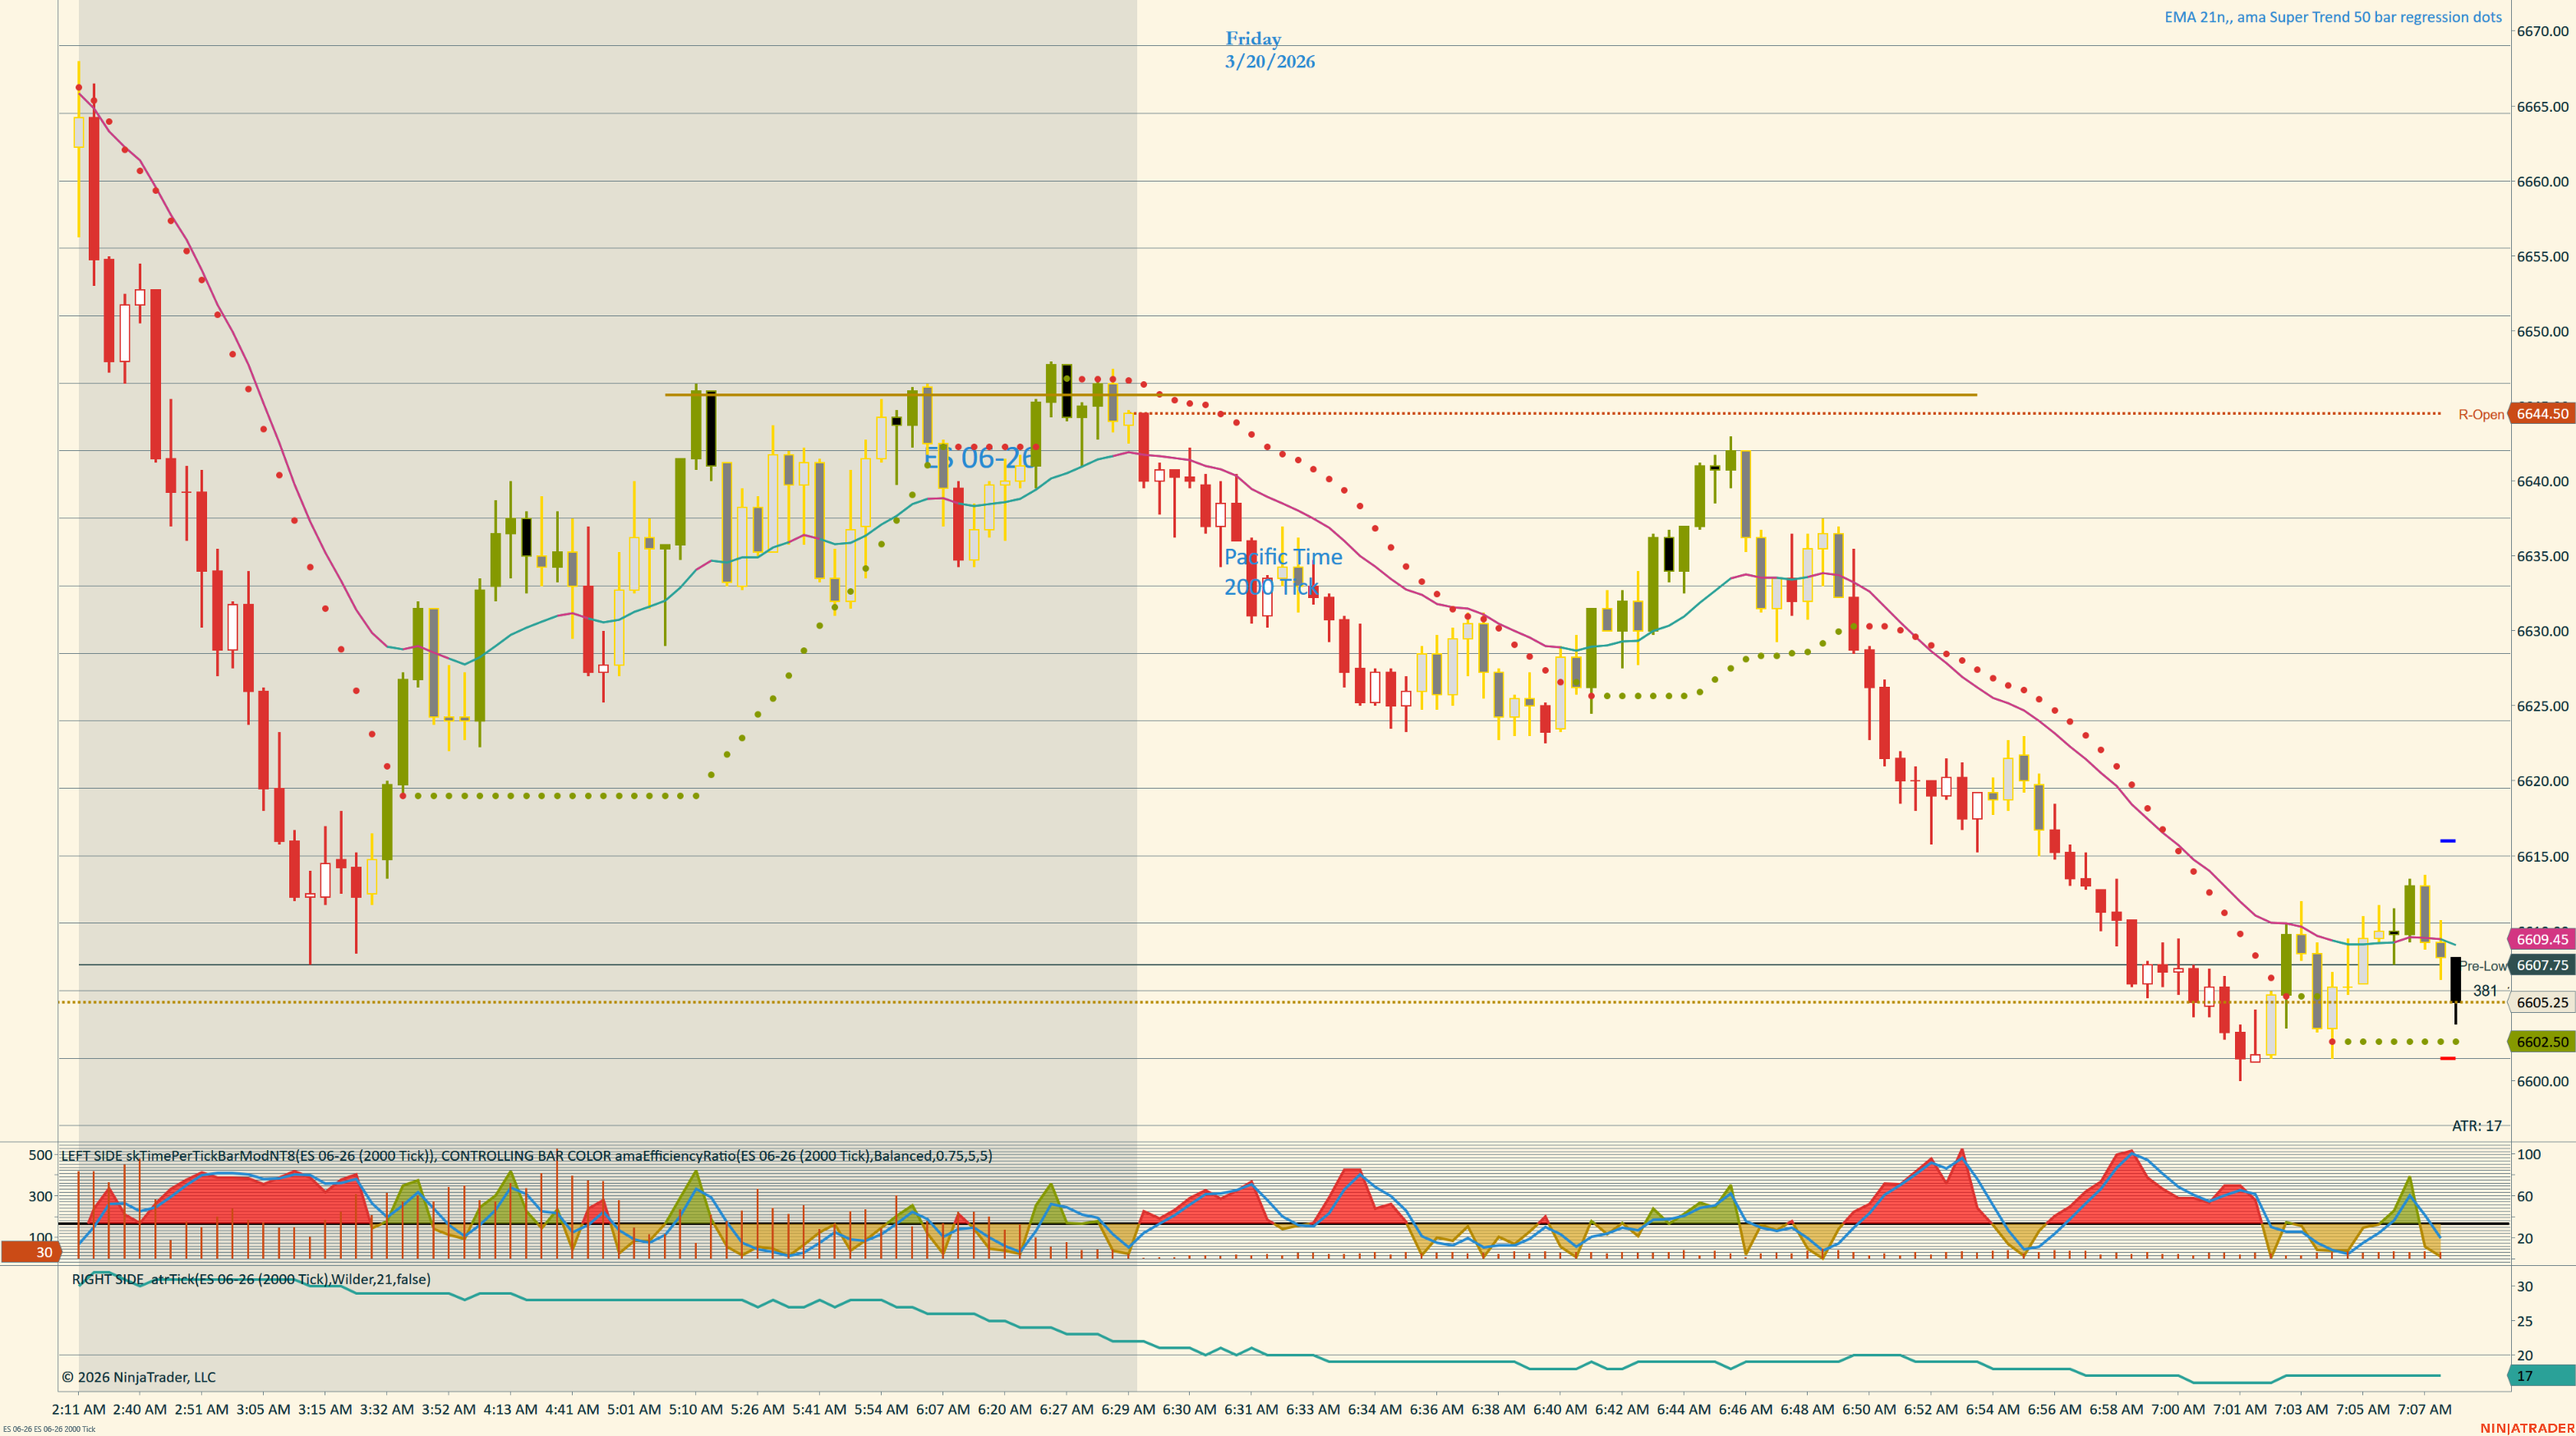
Task: Click the 7:01 AM time axis label
Action: click(x=2240, y=1409)
